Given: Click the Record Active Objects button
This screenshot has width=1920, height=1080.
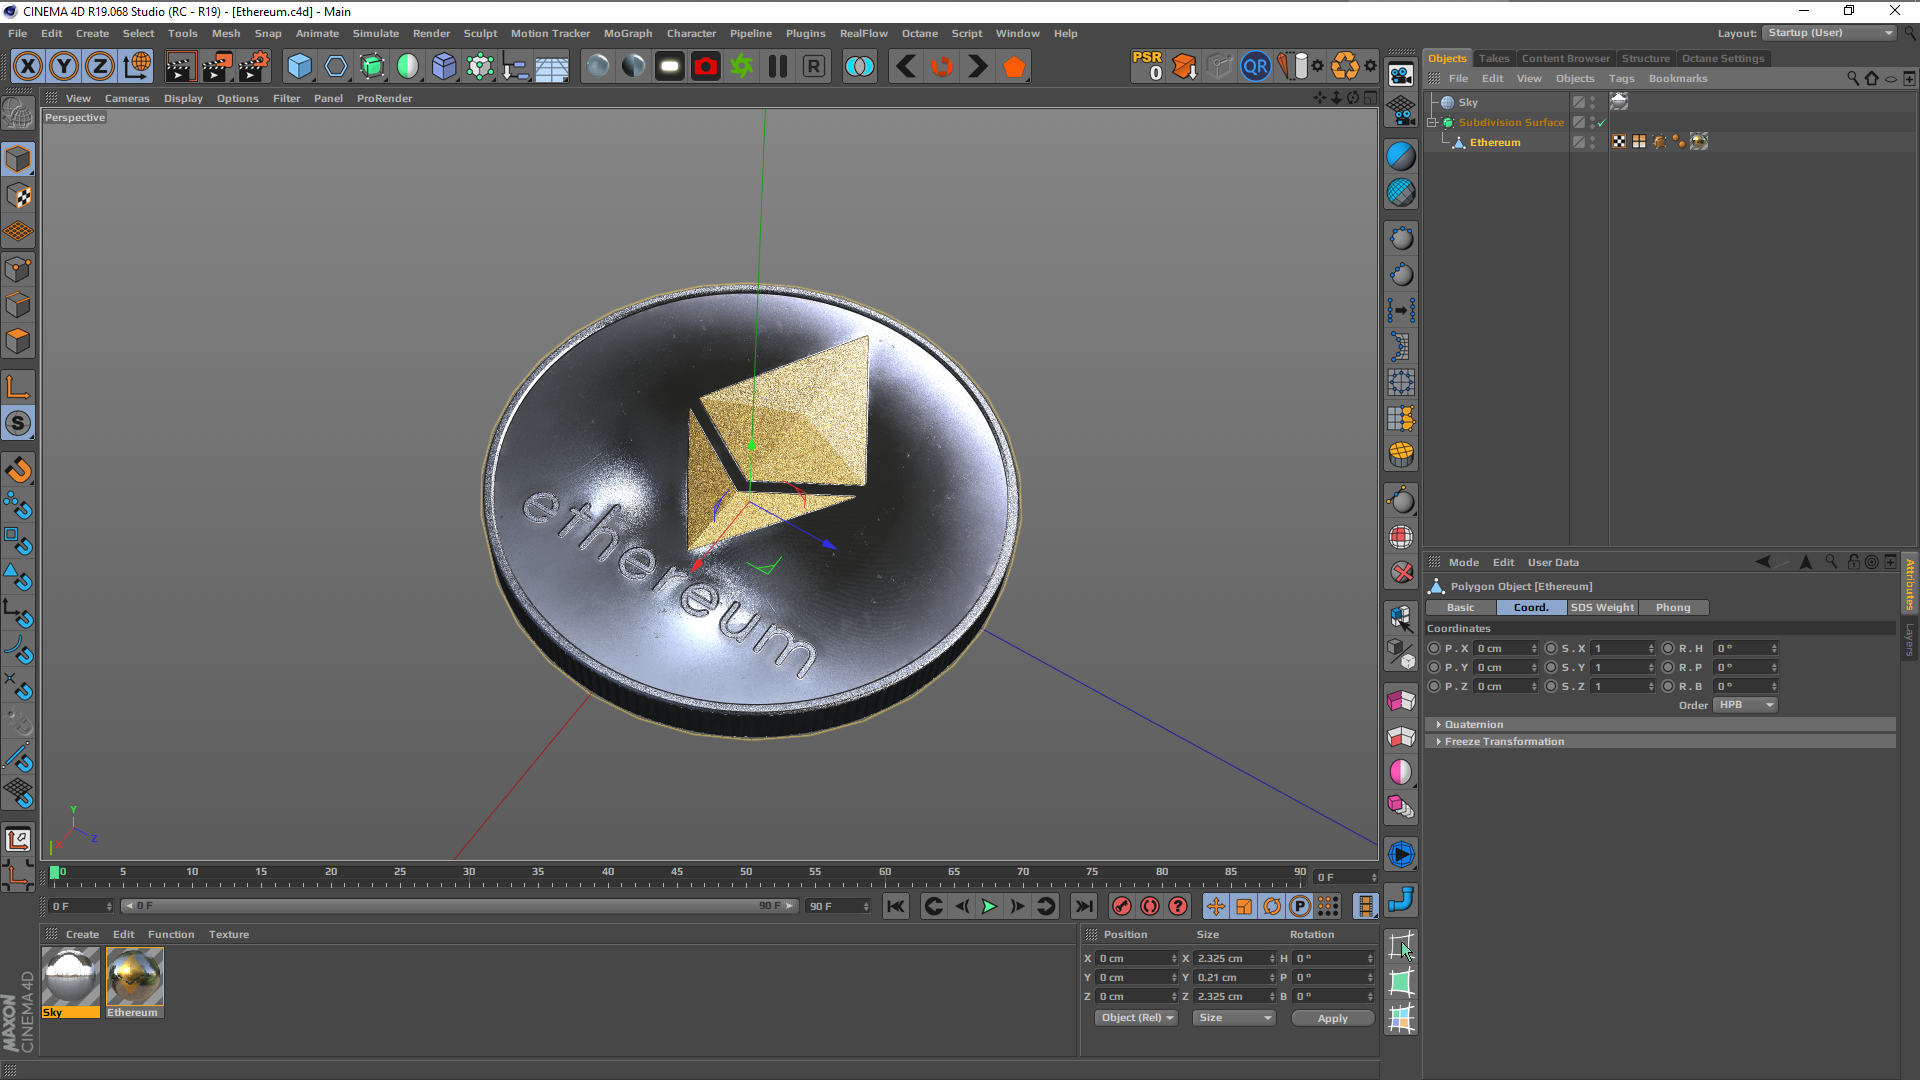Looking at the screenshot, I should click(x=1122, y=906).
